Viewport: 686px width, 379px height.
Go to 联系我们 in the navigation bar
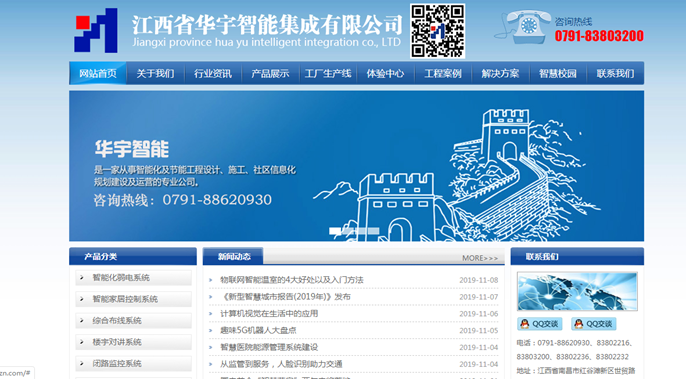point(615,73)
